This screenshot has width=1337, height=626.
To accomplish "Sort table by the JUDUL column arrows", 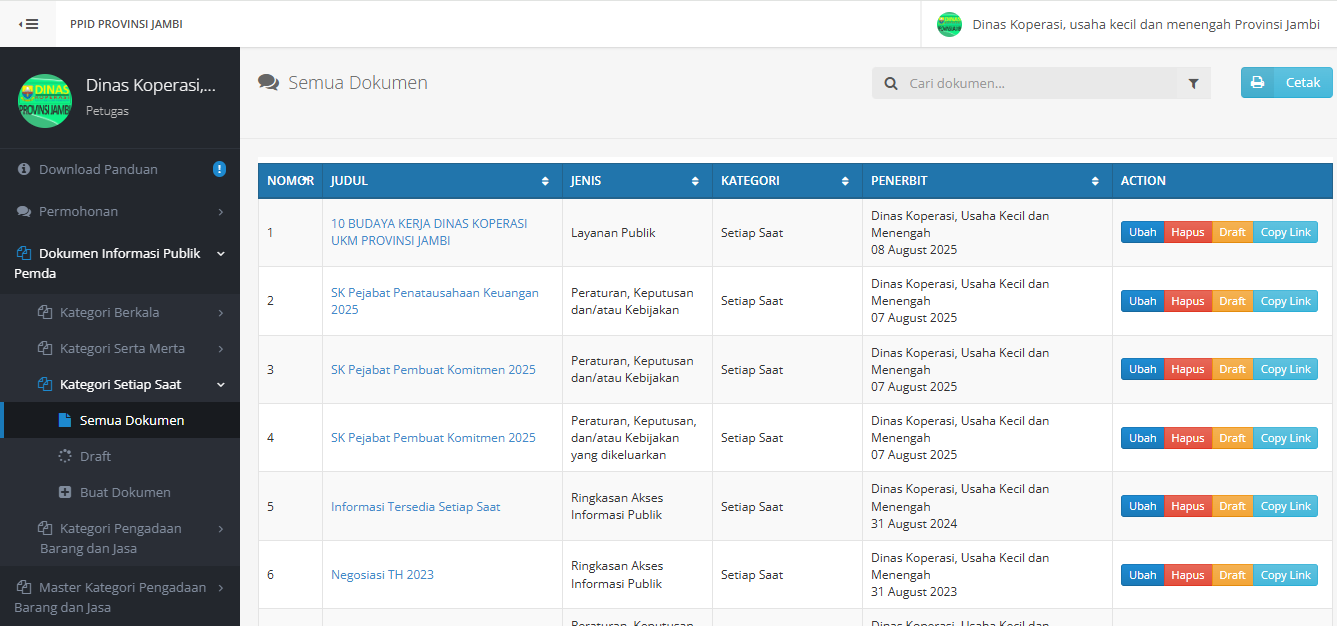I will (545, 181).
